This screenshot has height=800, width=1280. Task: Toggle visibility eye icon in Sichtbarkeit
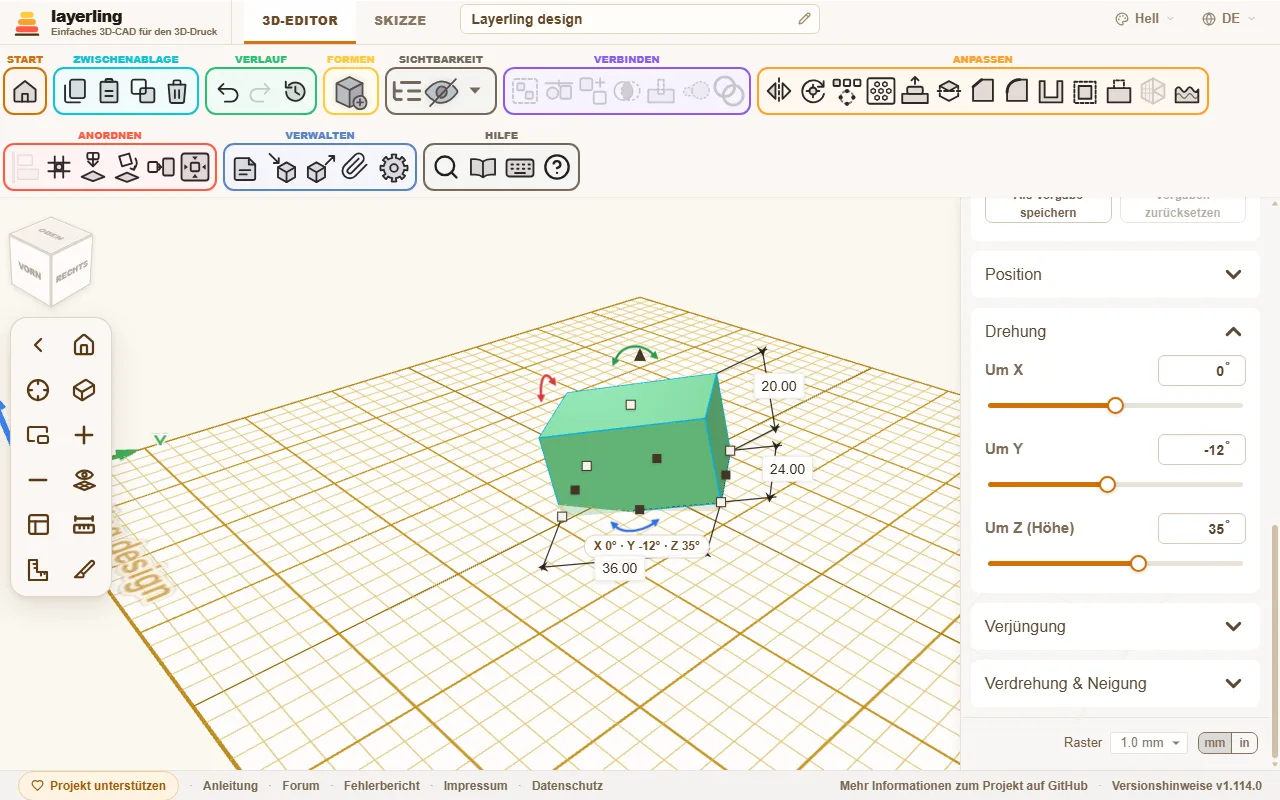441,92
